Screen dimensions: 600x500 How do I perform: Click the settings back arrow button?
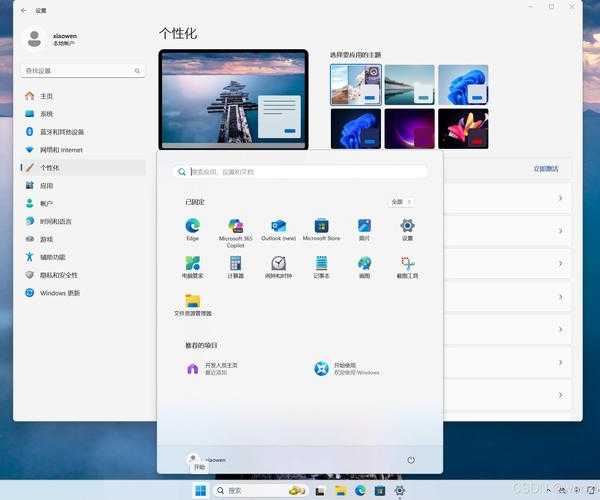tap(23, 9)
